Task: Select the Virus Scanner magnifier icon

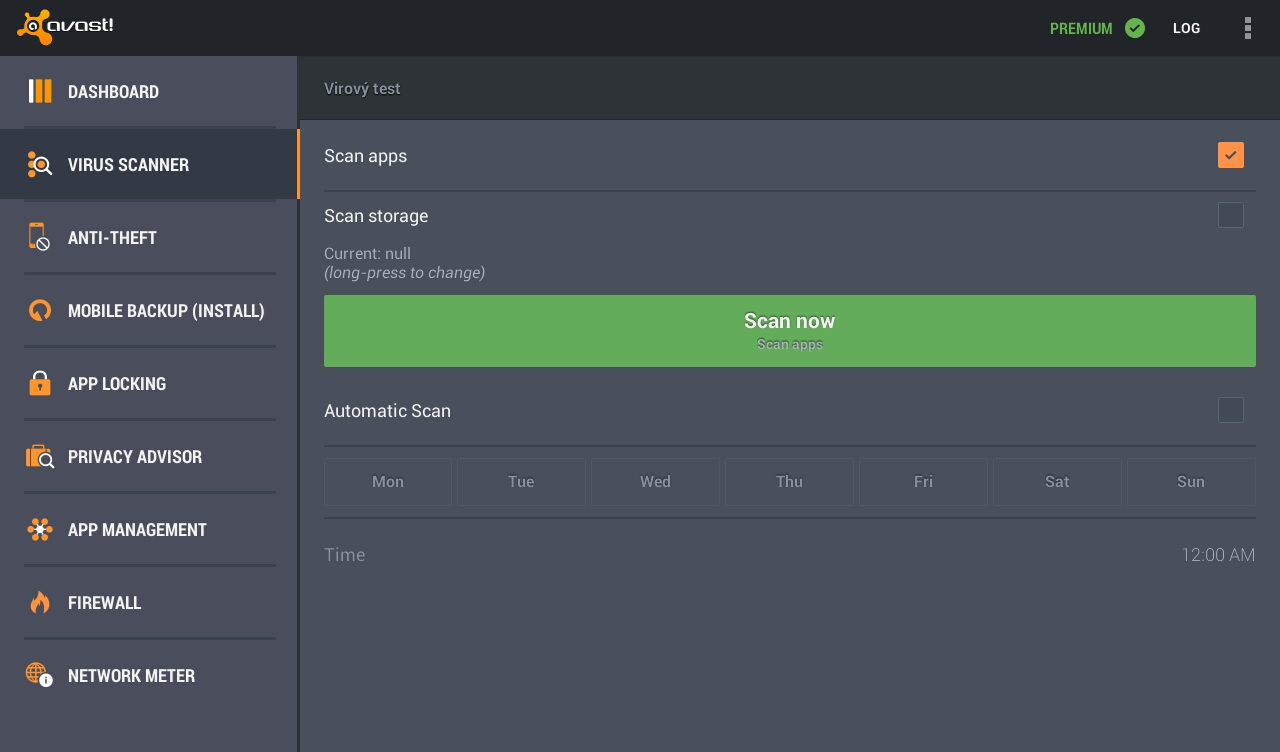Action: tap(40, 164)
